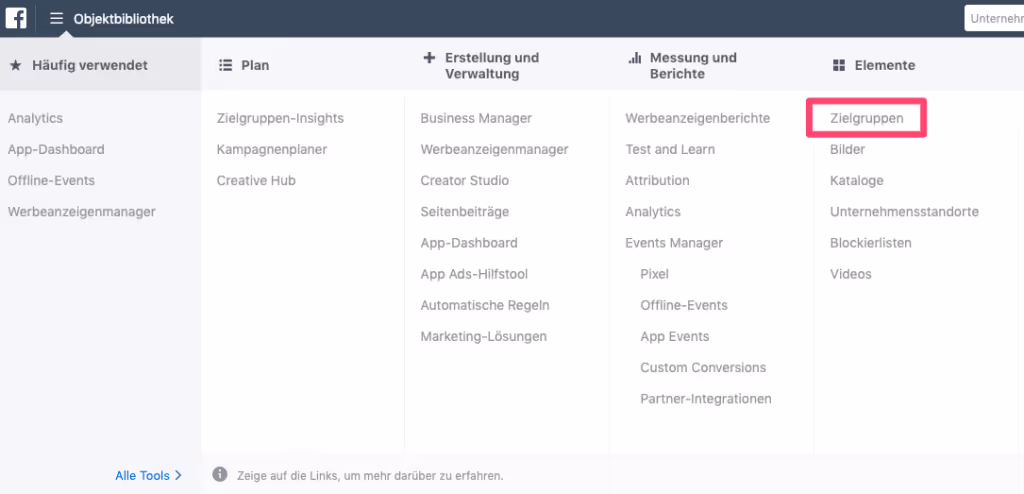Open App Ads-Hilfstool
This screenshot has width=1024, height=494.
474,274
